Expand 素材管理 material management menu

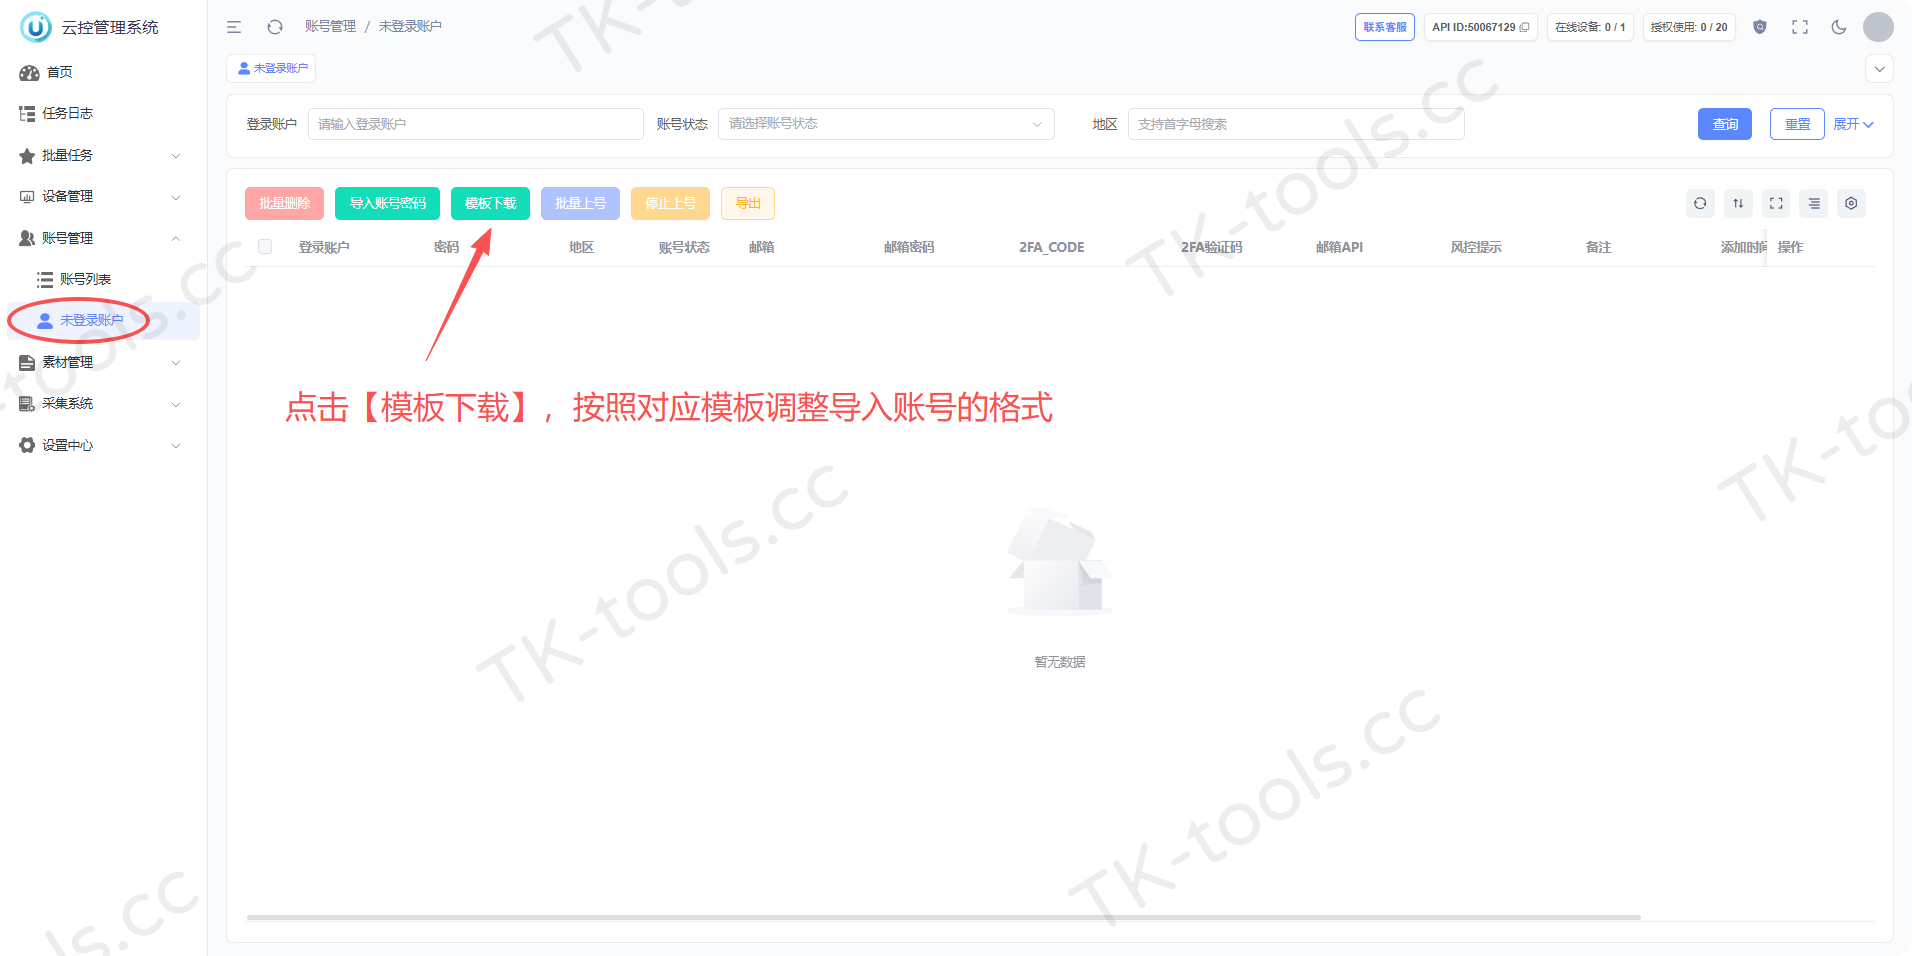tap(103, 362)
